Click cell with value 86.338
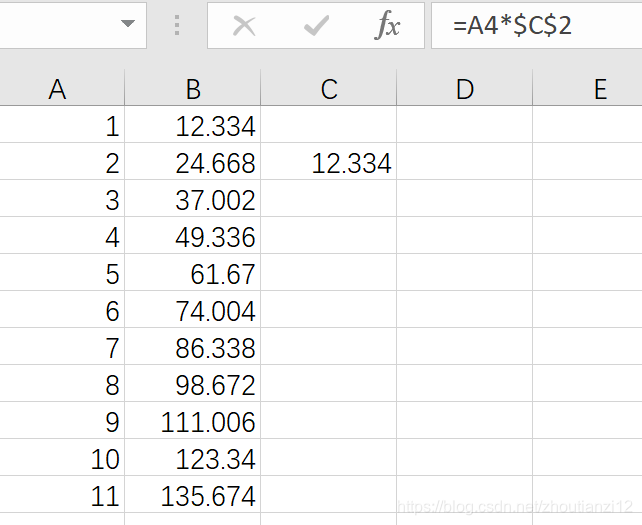Image resolution: width=642 pixels, height=525 pixels. click(193, 346)
